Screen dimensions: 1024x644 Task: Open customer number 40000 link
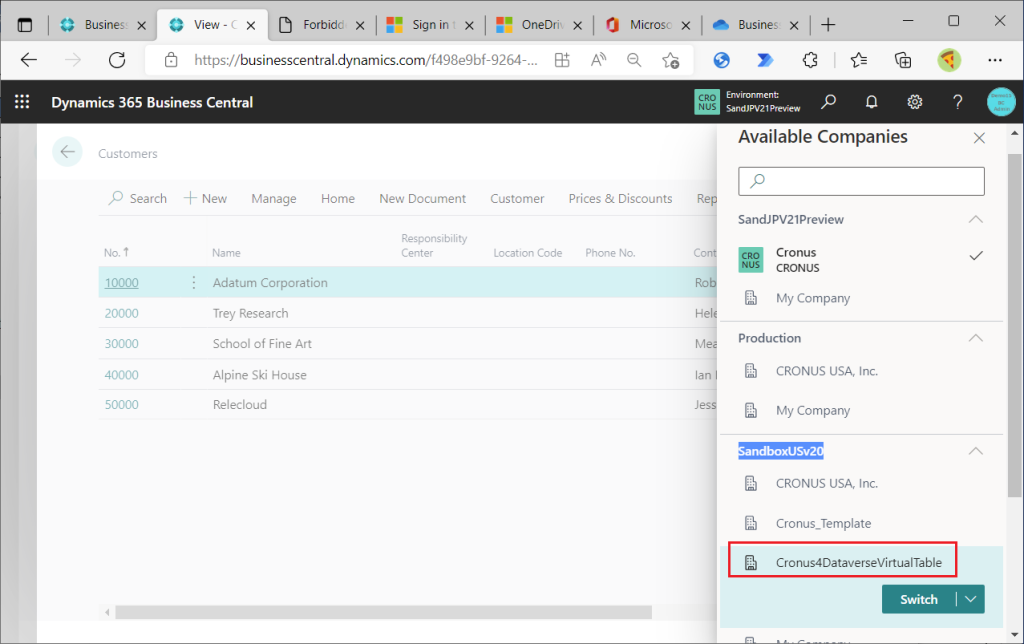121,375
